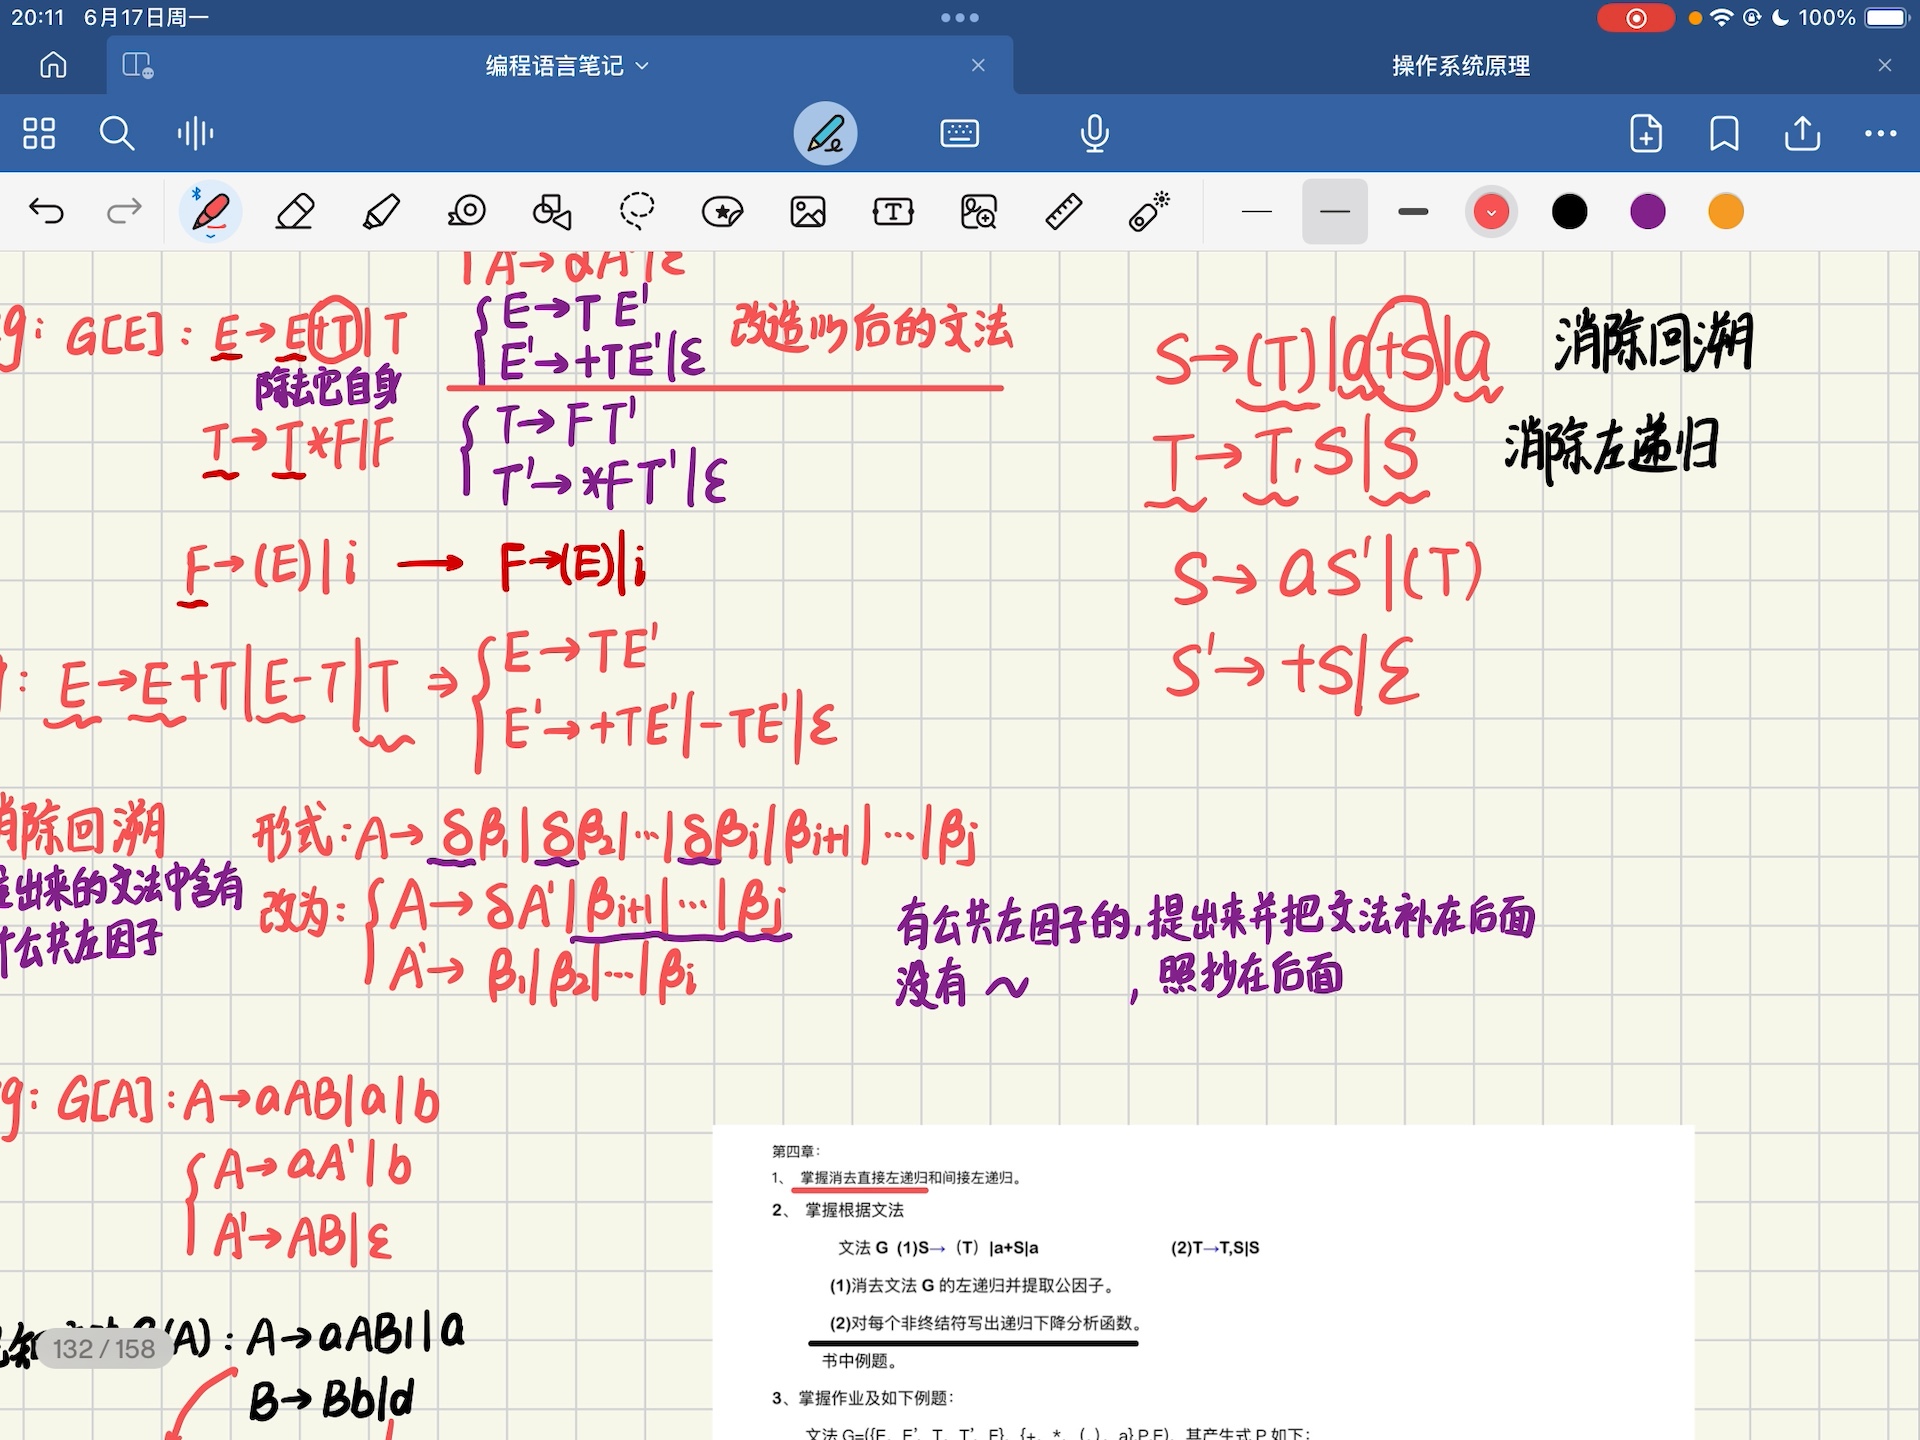Select the Lasso selection tool
The width and height of the screenshot is (1920, 1440).
[638, 211]
